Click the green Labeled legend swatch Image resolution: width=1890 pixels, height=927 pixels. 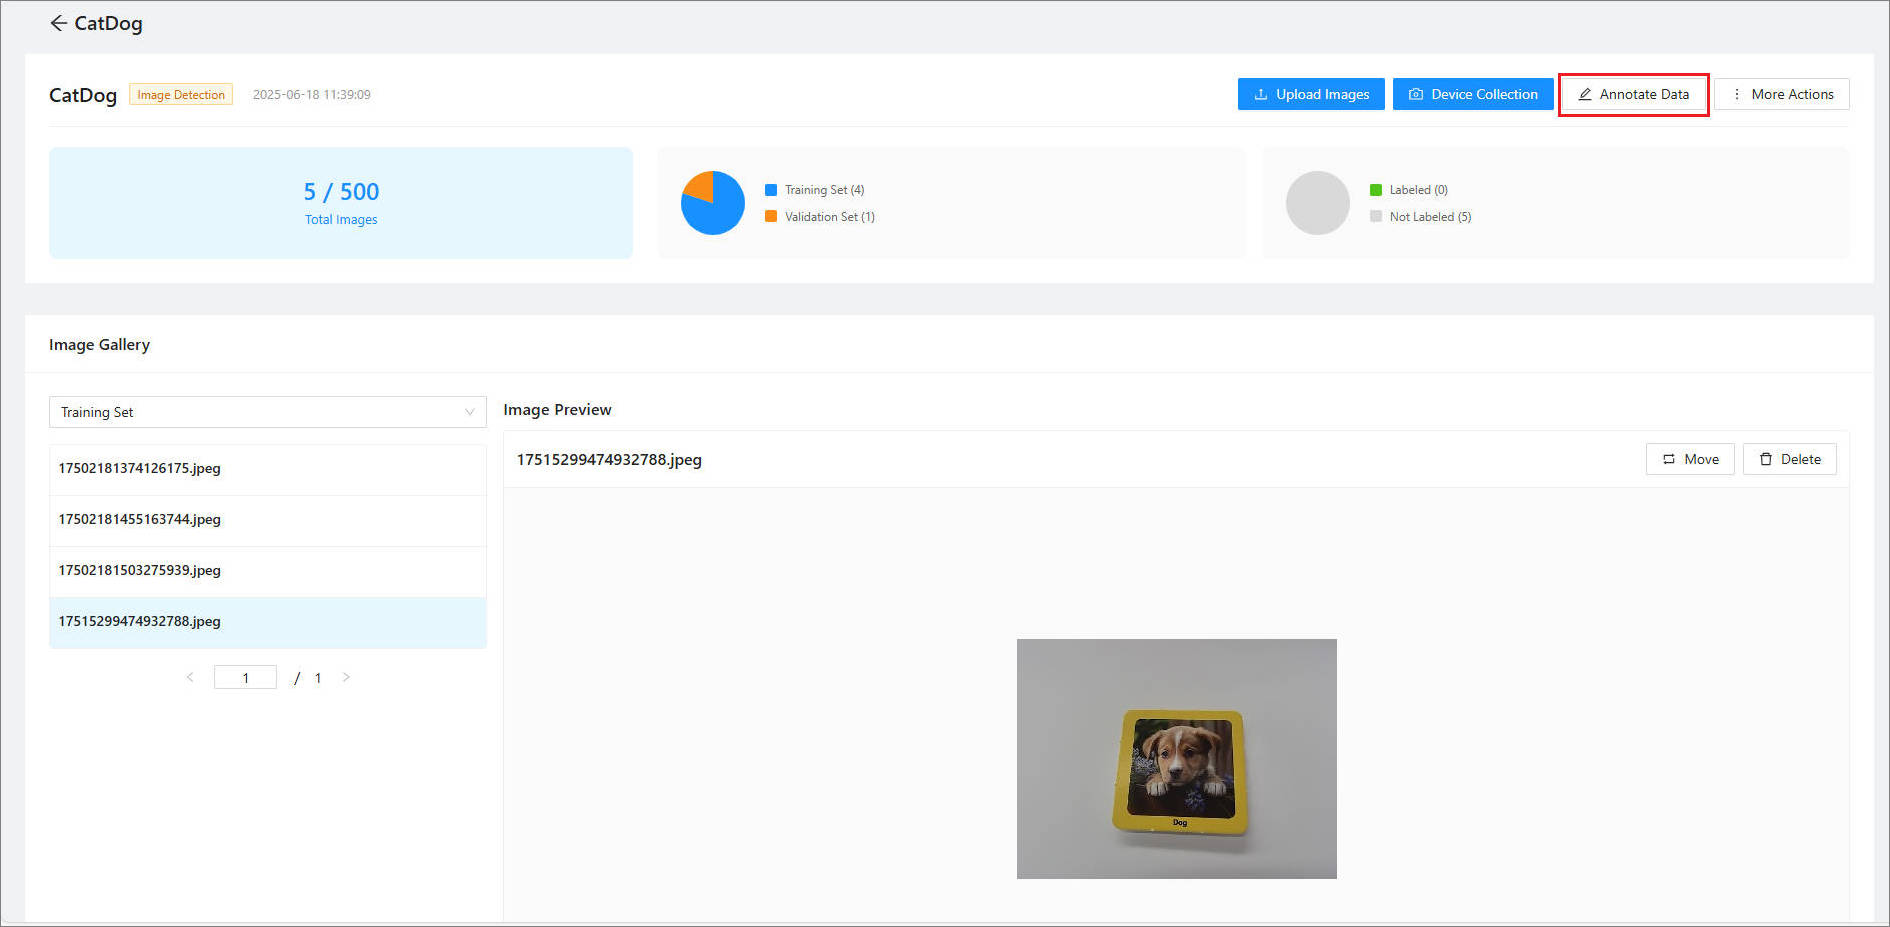coord(1376,190)
